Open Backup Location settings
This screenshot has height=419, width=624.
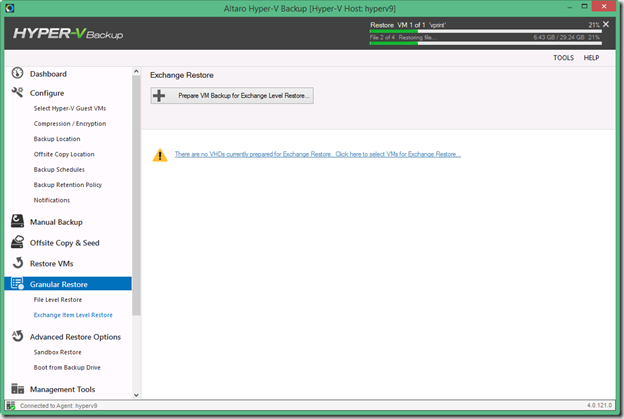(x=57, y=139)
